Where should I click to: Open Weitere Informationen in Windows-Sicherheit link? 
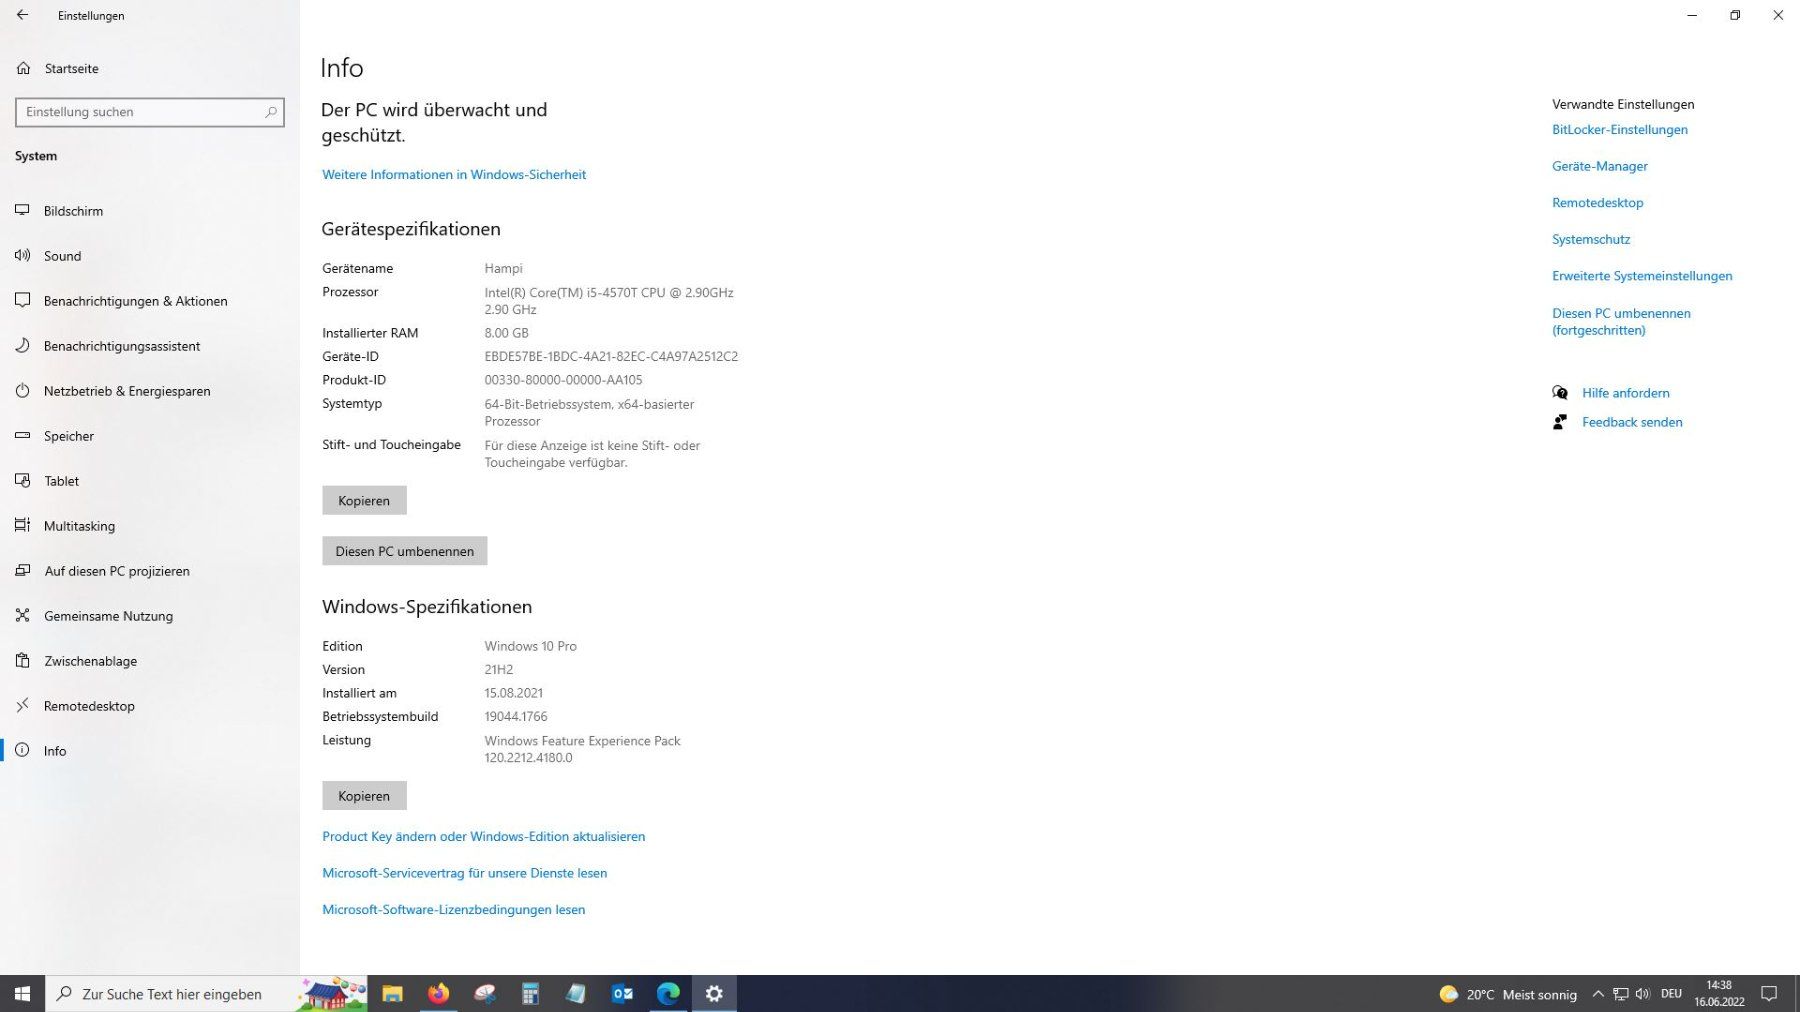454,175
